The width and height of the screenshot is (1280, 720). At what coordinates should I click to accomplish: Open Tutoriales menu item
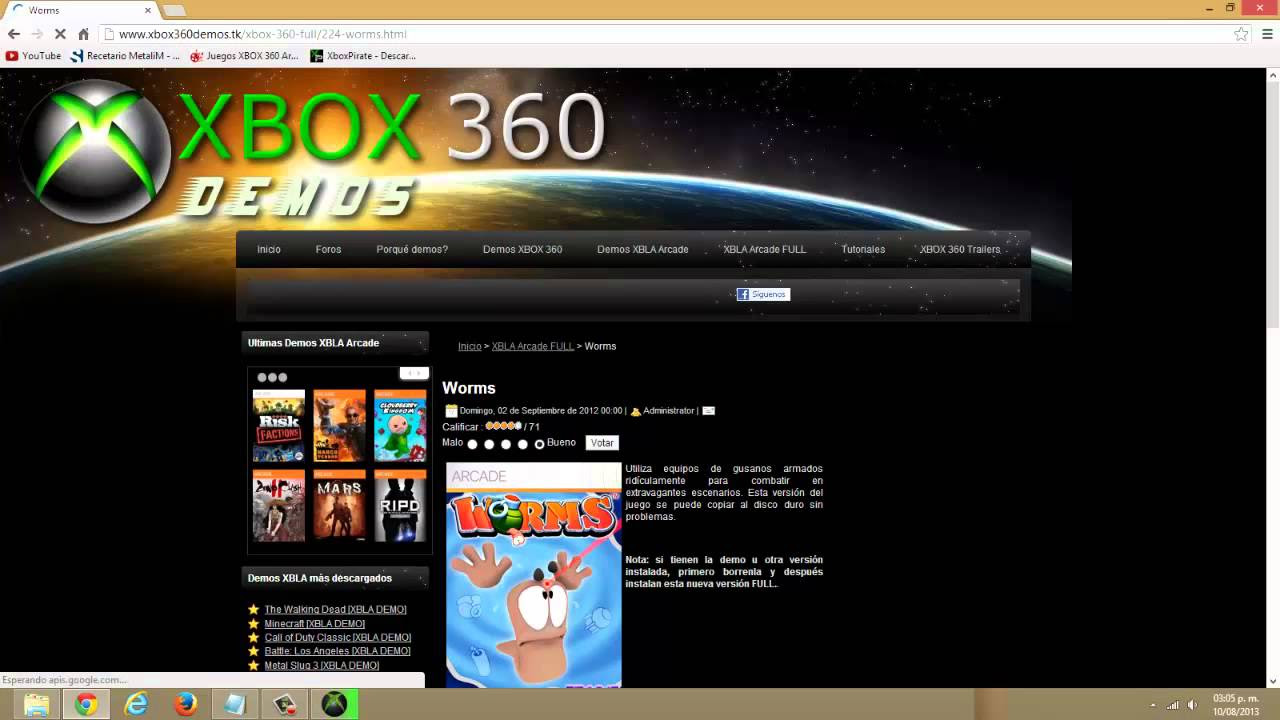pyautogui.click(x=863, y=249)
